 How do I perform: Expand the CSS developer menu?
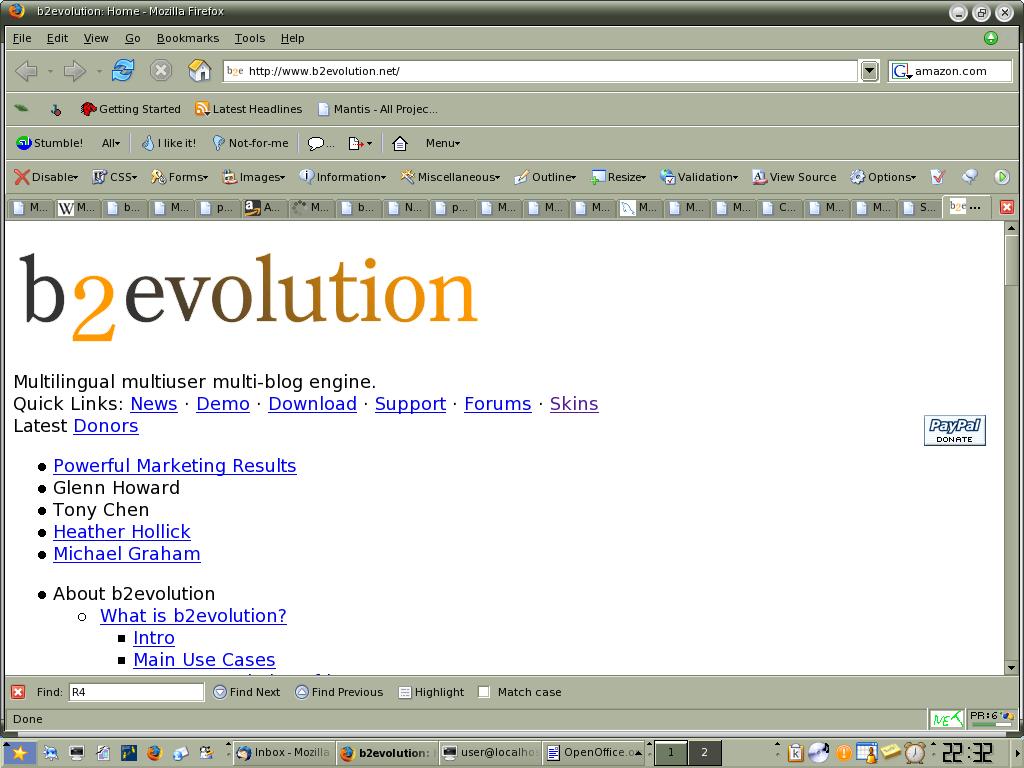pos(115,177)
